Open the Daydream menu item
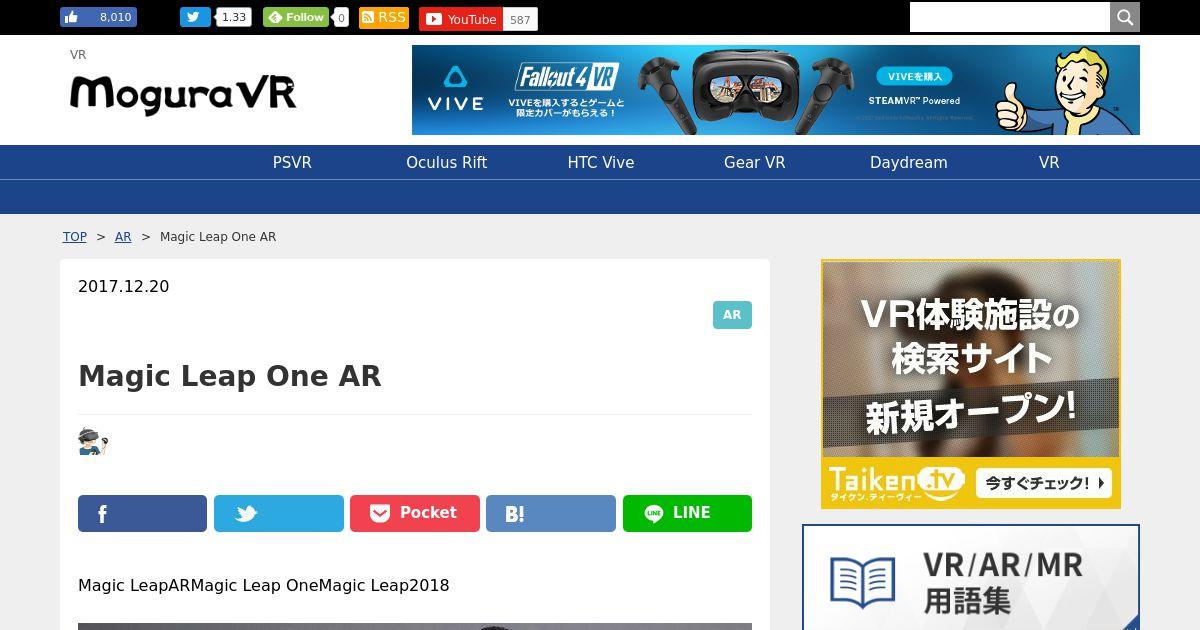Viewport: 1200px width, 630px height. tap(909, 162)
